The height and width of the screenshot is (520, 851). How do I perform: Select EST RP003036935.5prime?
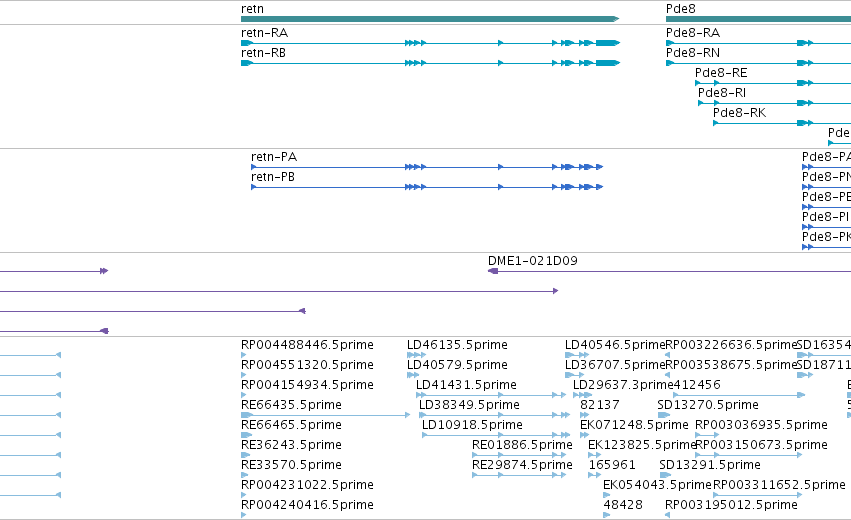tap(761, 425)
